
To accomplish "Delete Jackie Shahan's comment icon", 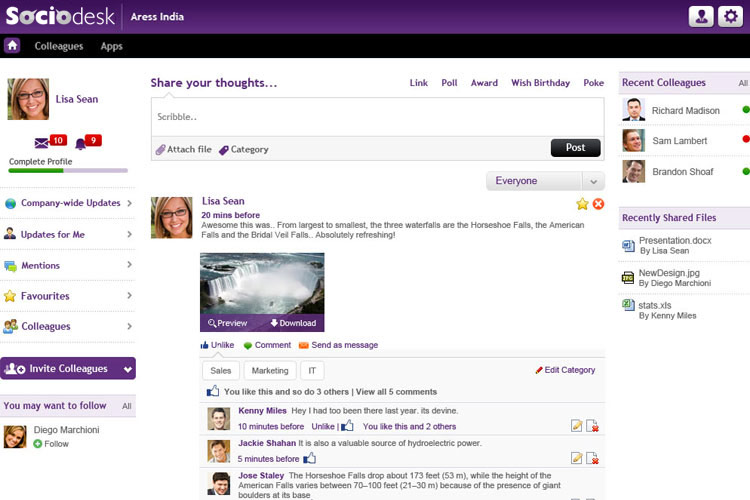I will click(x=592, y=458).
